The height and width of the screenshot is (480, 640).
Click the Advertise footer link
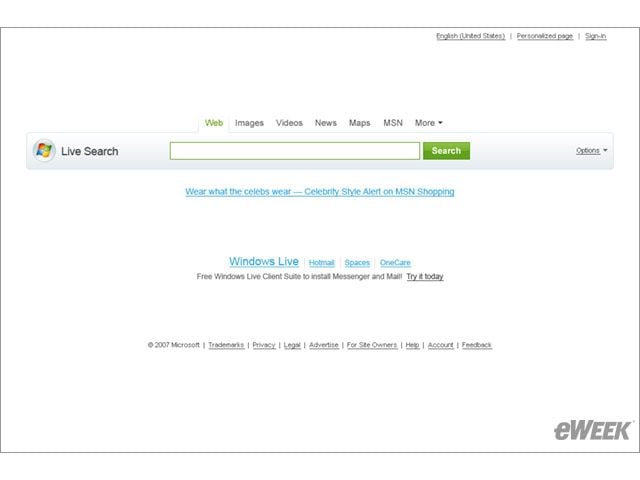[x=324, y=345]
